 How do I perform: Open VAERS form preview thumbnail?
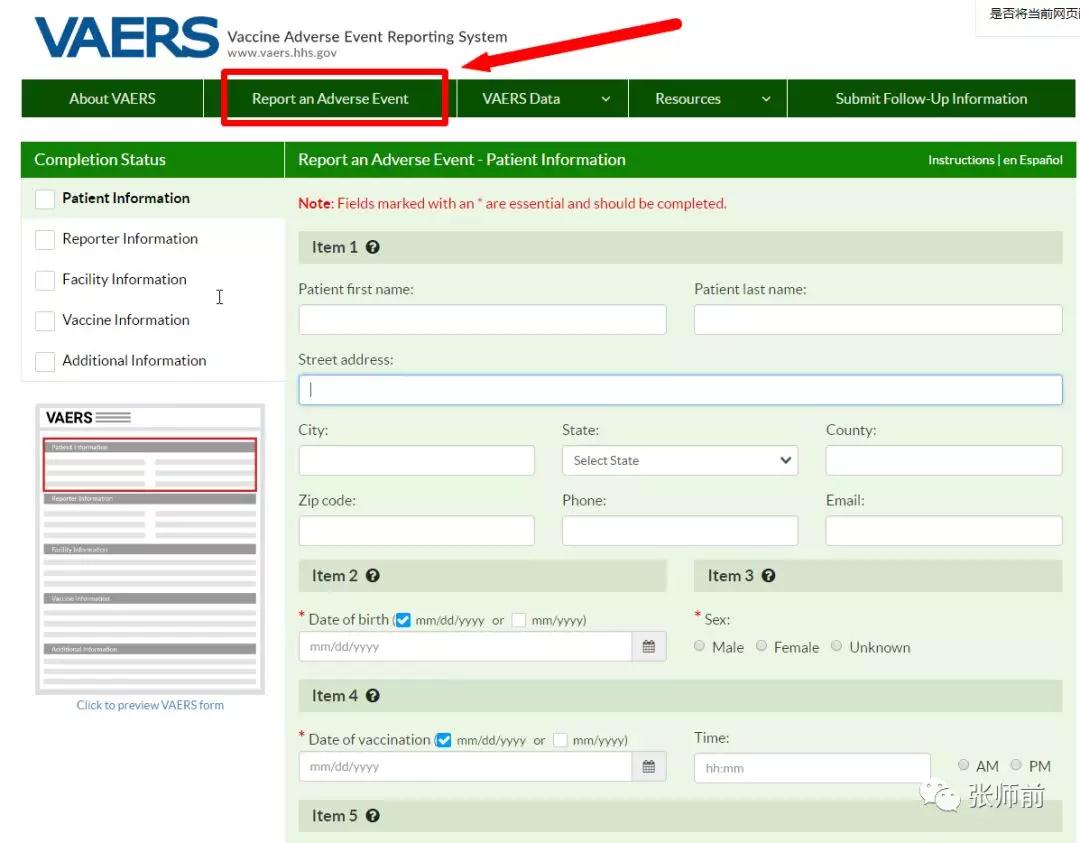click(x=150, y=549)
